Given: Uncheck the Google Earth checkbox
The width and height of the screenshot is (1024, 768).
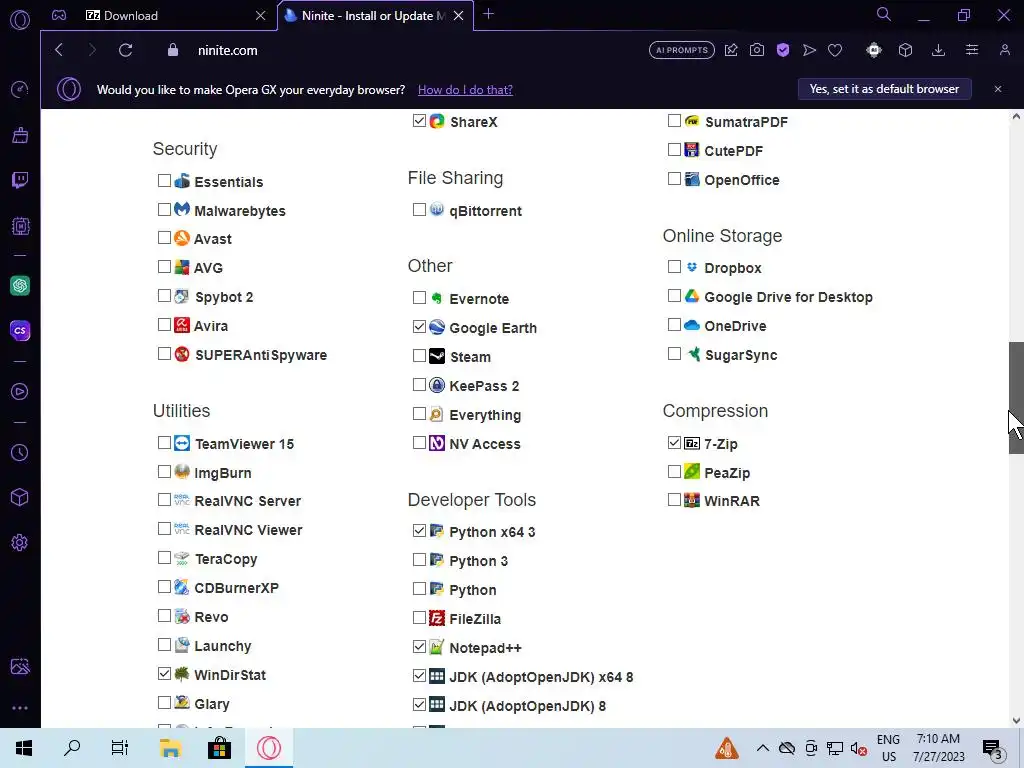Looking at the screenshot, I should pyautogui.click(x=419, y=327).
